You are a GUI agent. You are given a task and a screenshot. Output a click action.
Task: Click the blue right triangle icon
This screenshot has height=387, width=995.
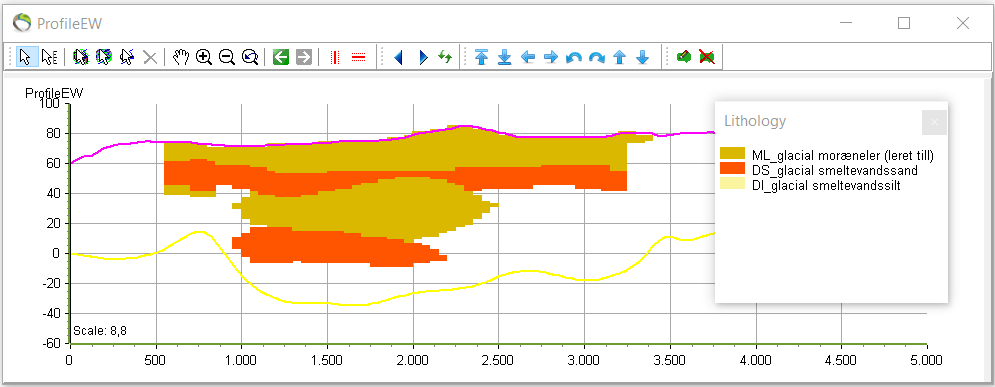tap(422, 57)
